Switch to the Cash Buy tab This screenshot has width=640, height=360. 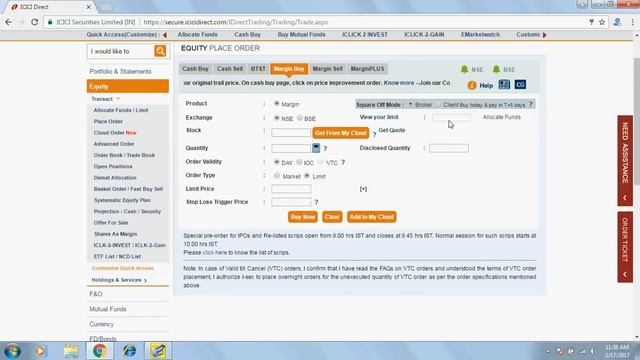pos(195,69)
